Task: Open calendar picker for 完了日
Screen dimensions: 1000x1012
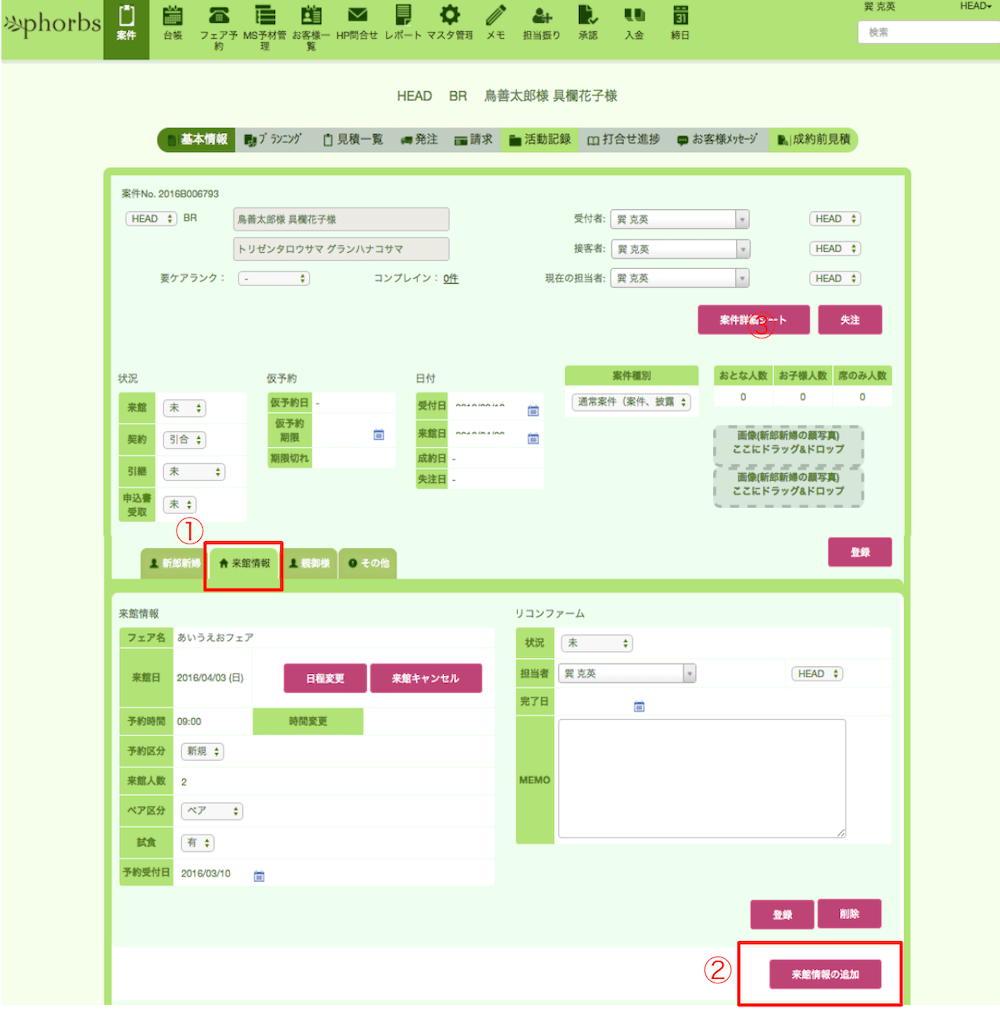Action: tap(639, 706)
